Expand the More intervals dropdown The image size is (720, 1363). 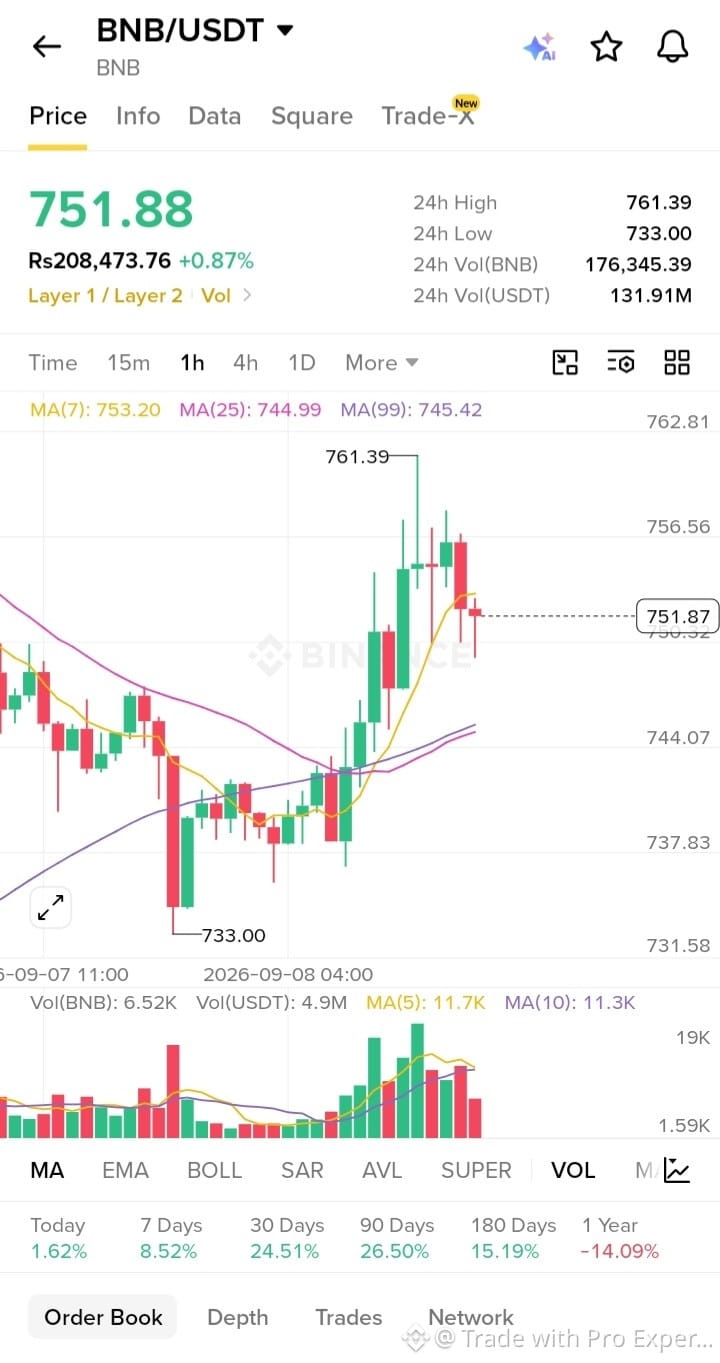coord(381,363)
